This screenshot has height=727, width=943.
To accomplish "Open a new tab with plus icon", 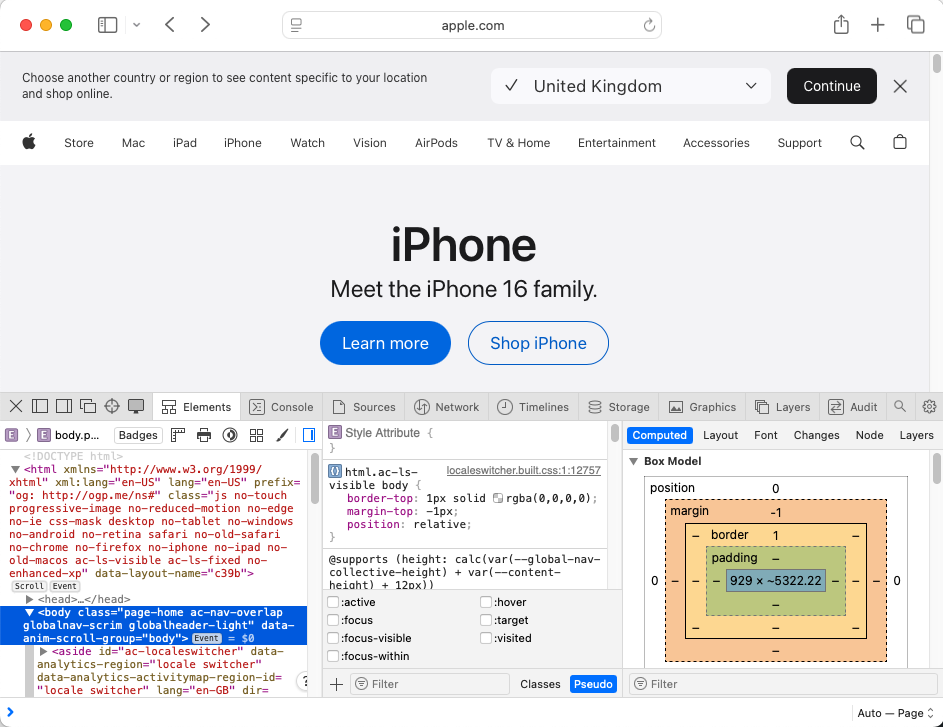I will [x=877, y=25].
